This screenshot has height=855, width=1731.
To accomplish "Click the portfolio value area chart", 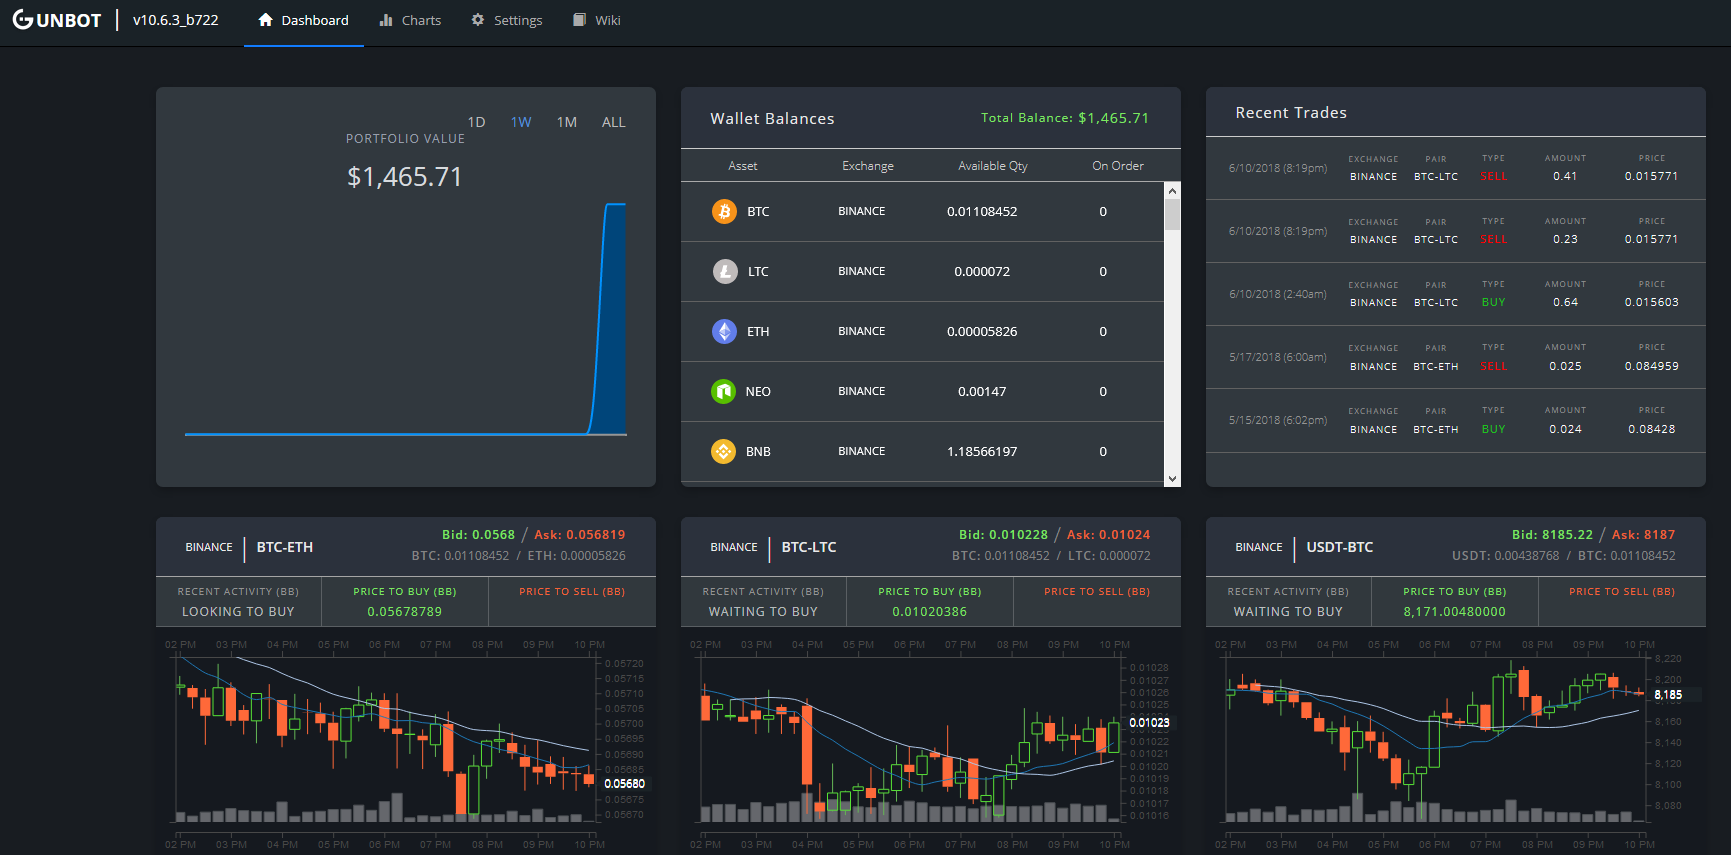I will point(406,319).
